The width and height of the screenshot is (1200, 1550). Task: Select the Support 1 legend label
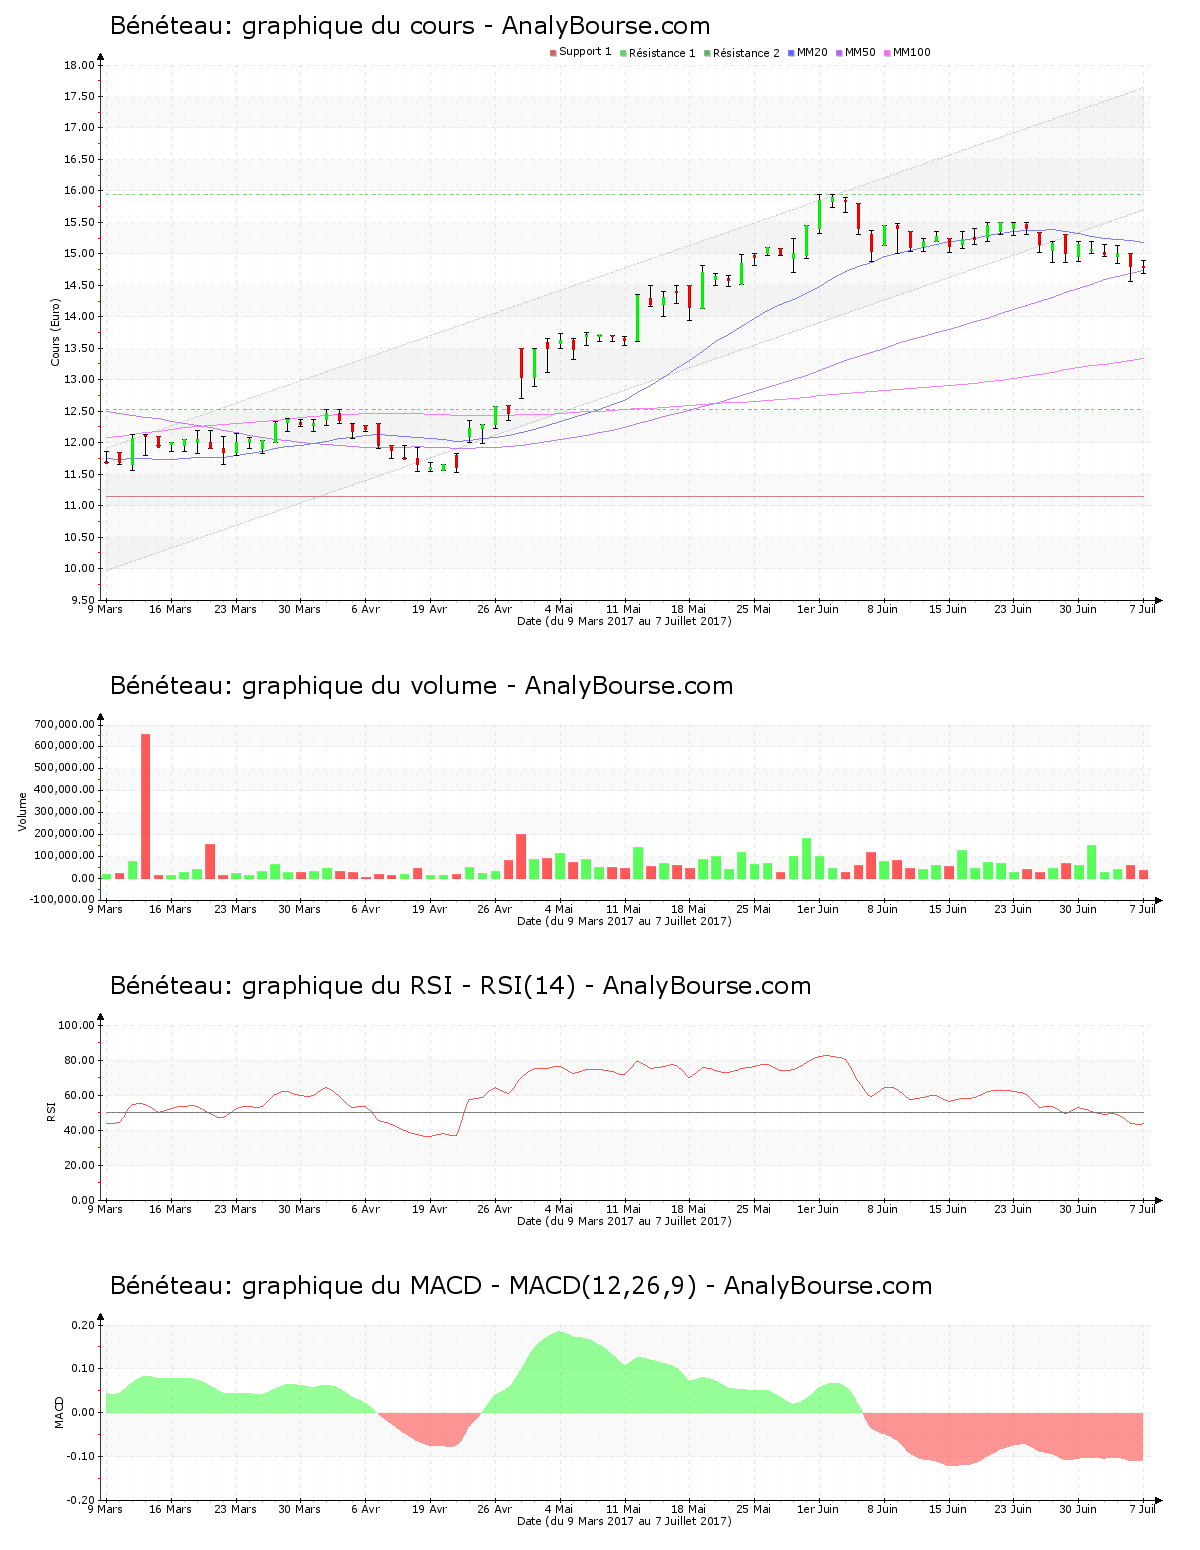[585, 52]
